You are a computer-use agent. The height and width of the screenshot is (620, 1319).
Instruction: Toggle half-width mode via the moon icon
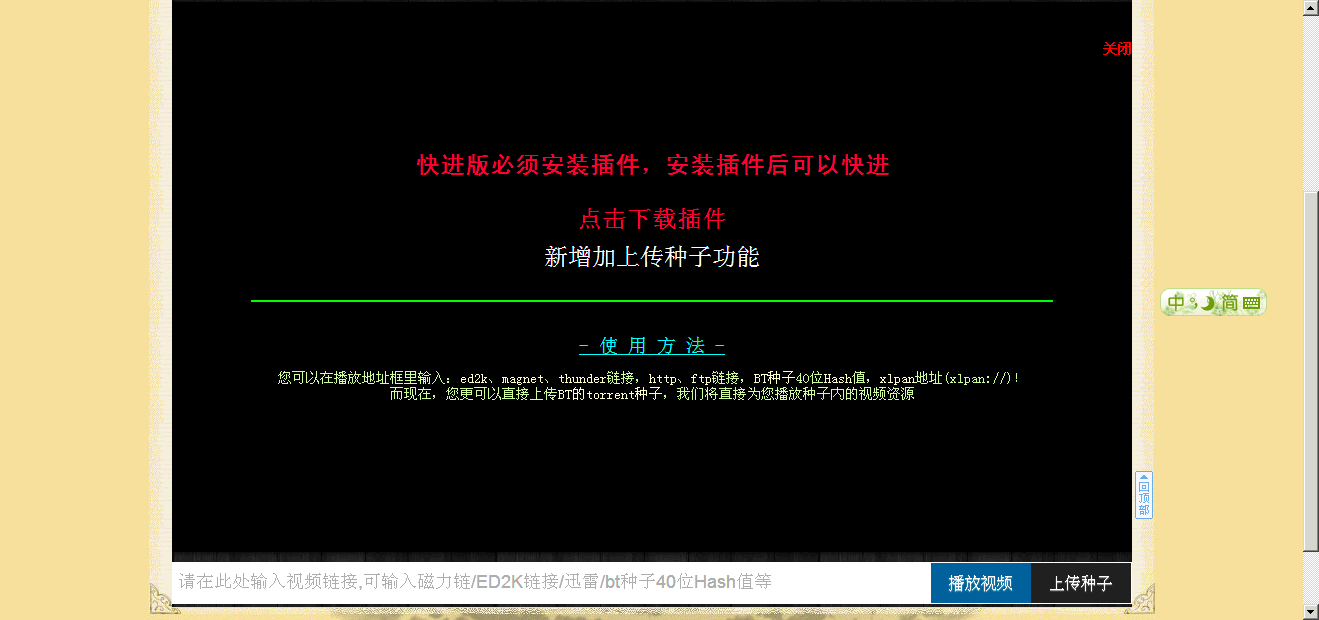[1207, 303]
